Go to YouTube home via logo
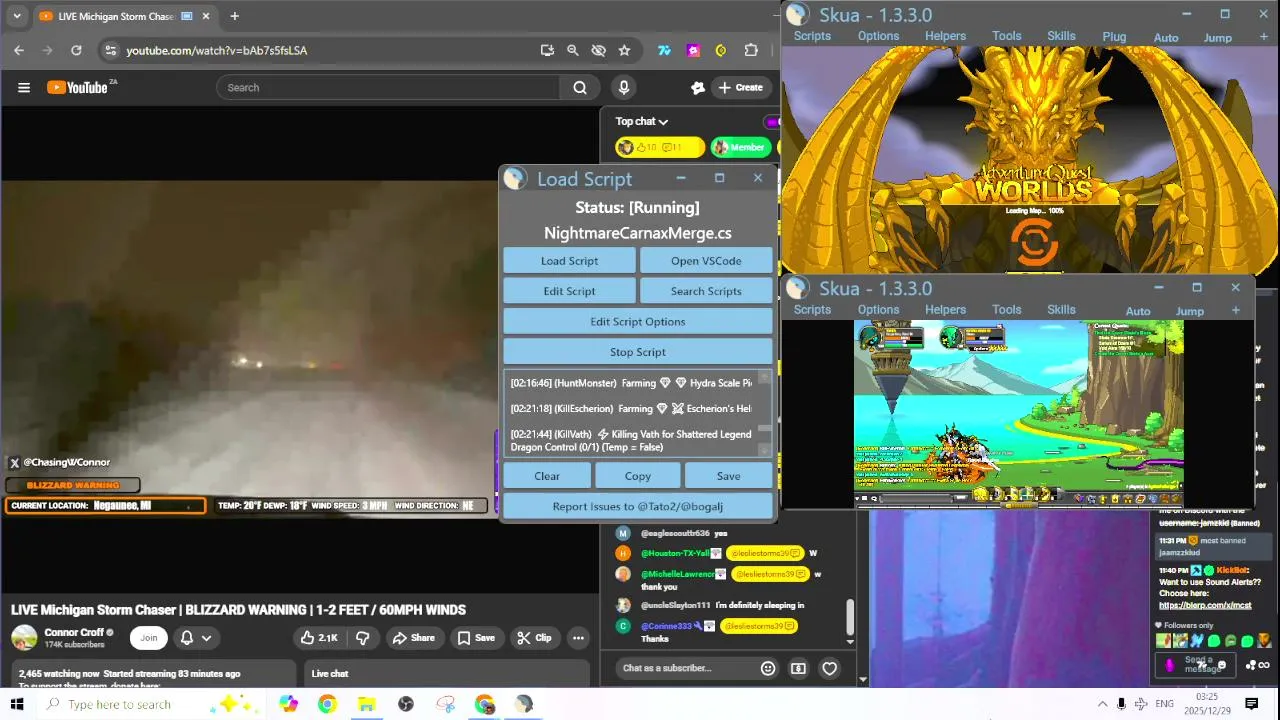The width and height of the screenshot is (1280, 720). pos(78,88)
